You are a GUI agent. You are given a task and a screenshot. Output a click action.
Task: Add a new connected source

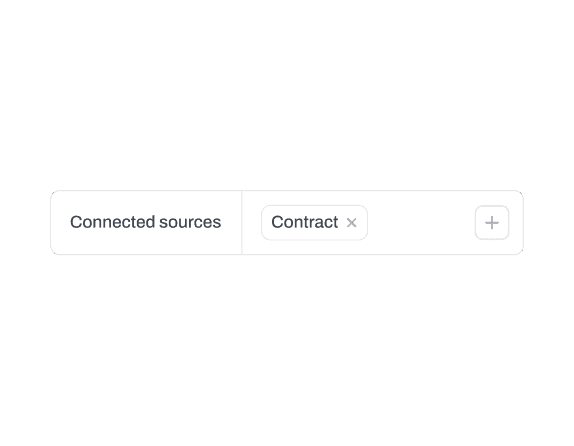click(x=492, y=223)
